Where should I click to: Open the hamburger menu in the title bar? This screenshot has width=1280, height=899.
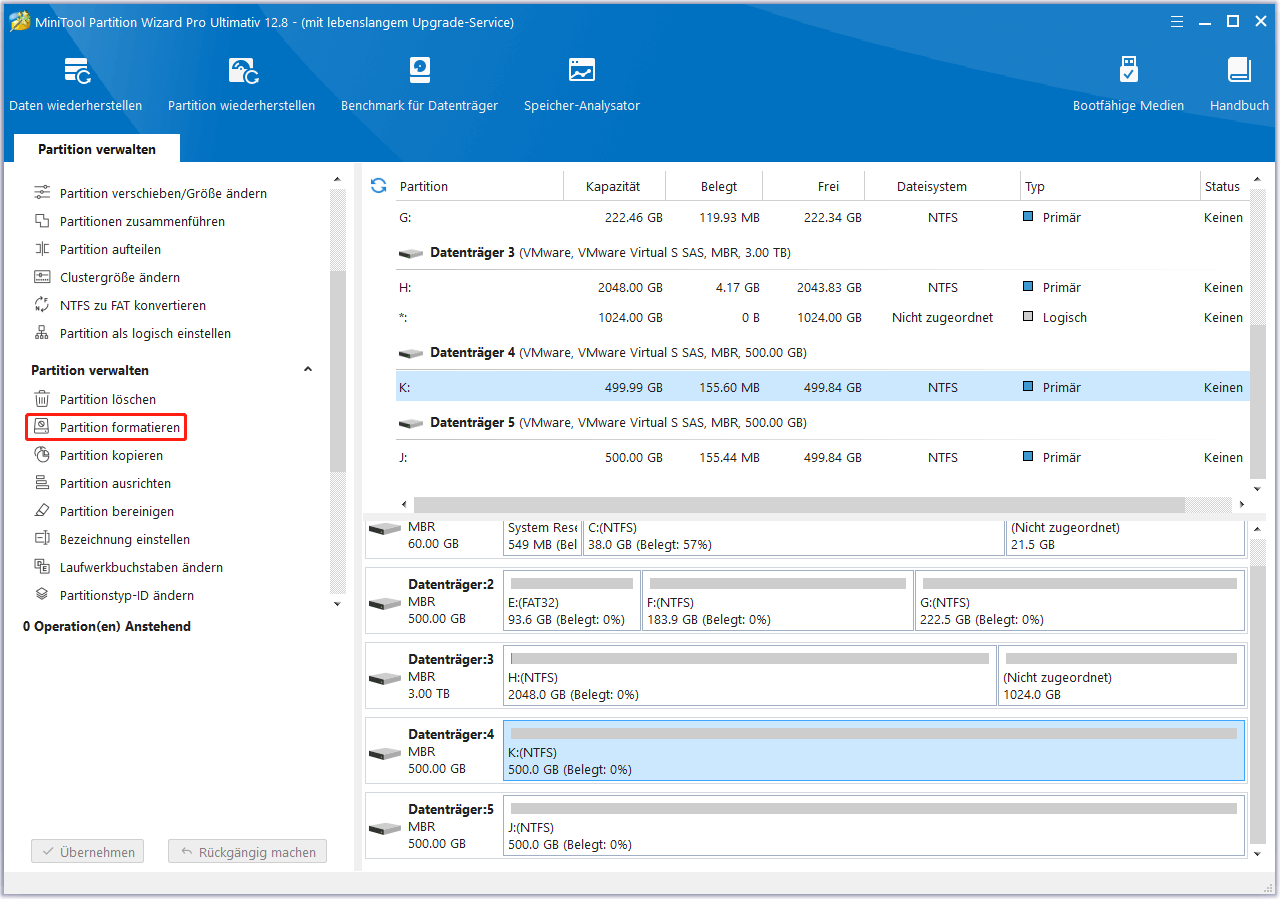pos(1179,21)
